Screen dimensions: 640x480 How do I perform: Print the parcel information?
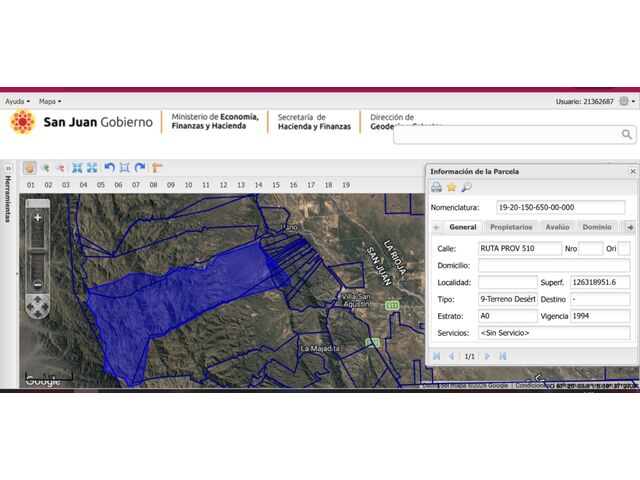tap(437, 187)
